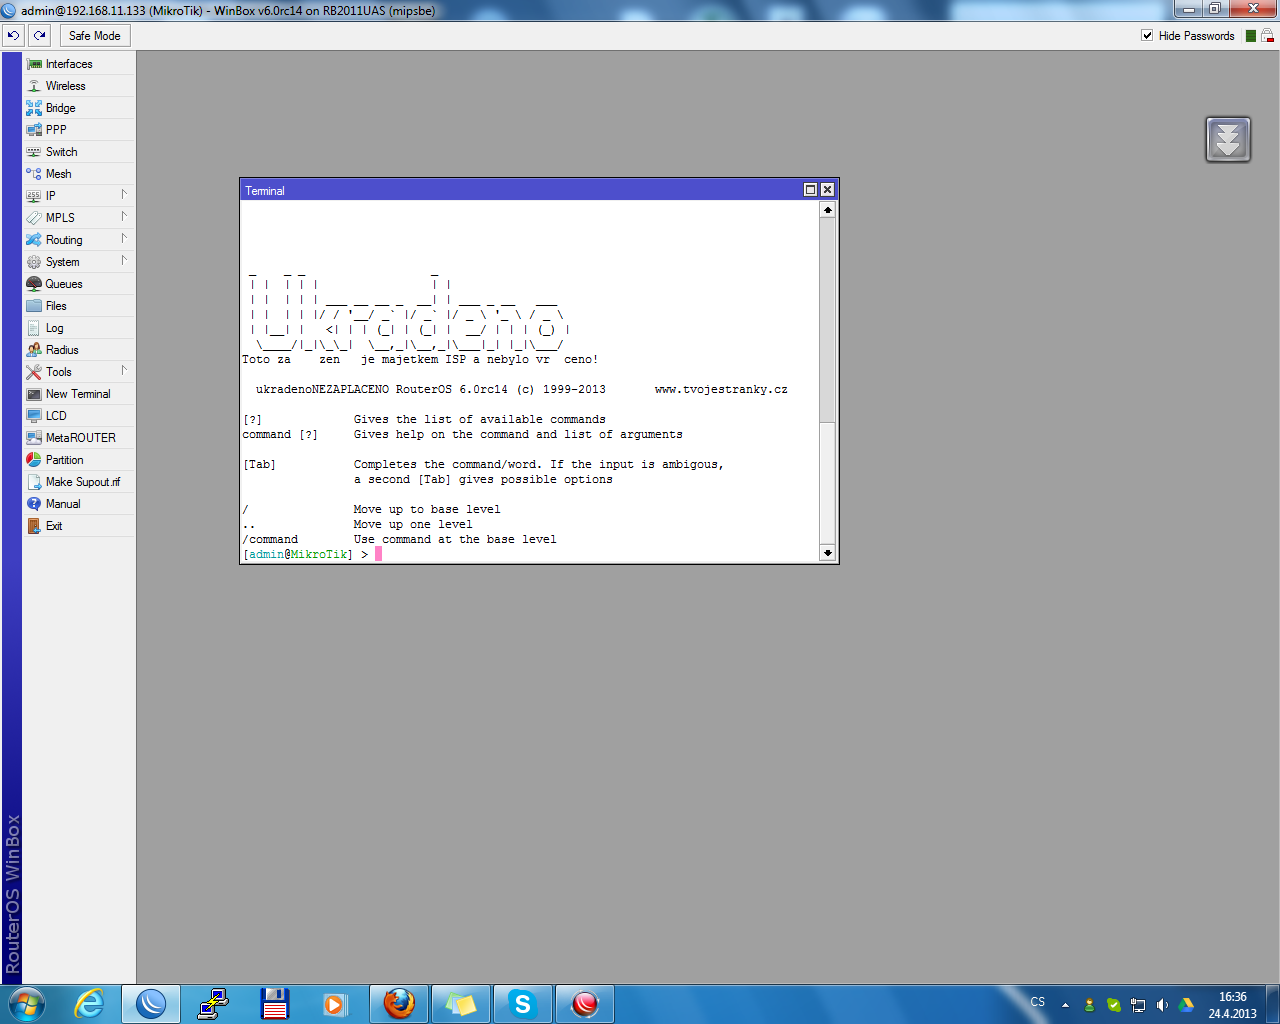Click the Manual help icon
Viewport: 1280px width, 1024px height.
point(34,504)
